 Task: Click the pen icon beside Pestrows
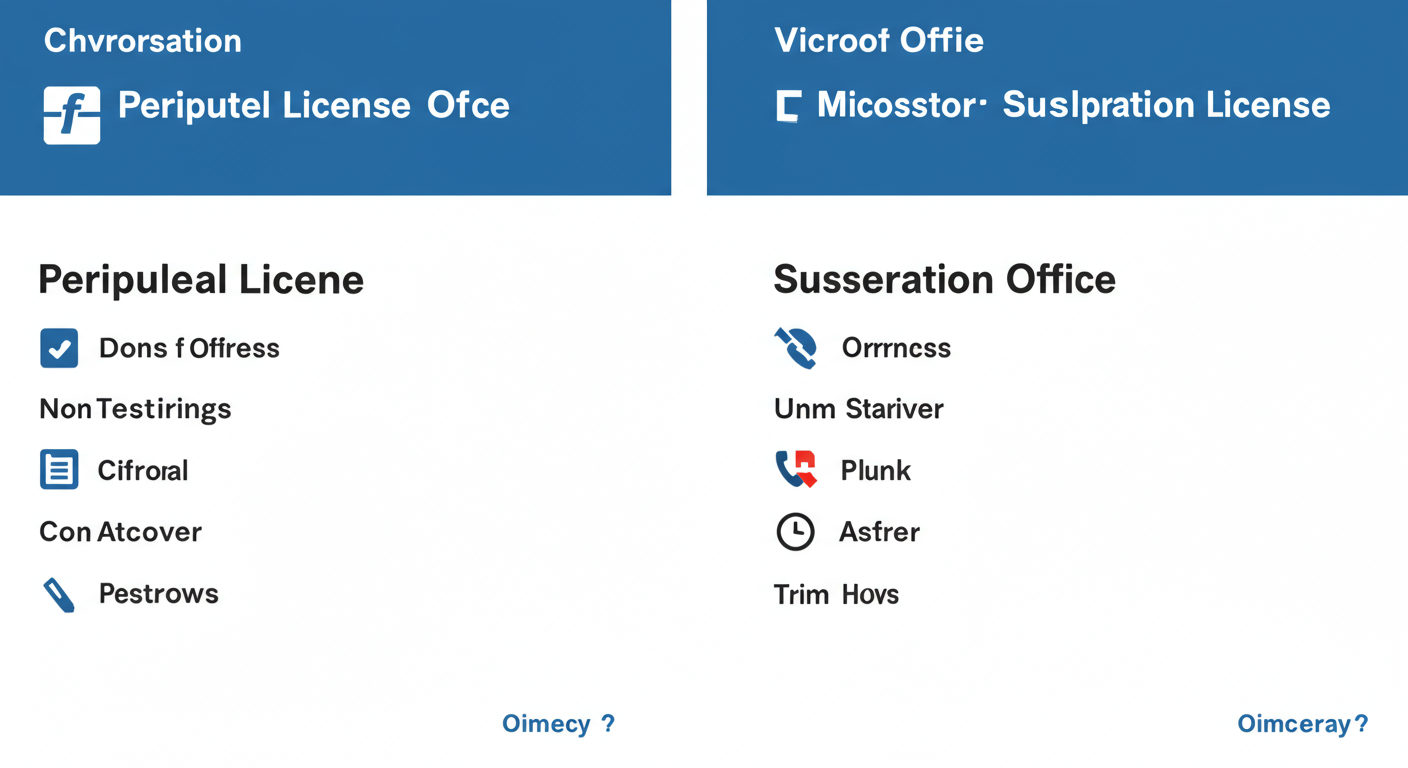coord(59,594)
